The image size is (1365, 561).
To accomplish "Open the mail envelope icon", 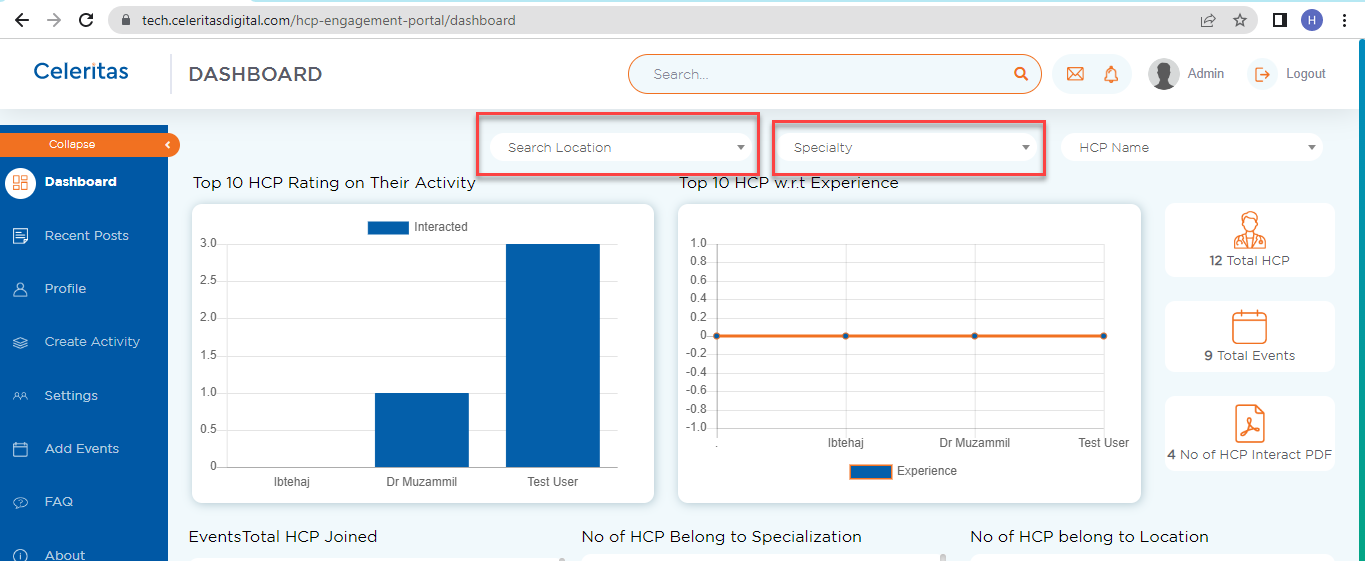I will pyautogui.click(x=1075, y=74).
